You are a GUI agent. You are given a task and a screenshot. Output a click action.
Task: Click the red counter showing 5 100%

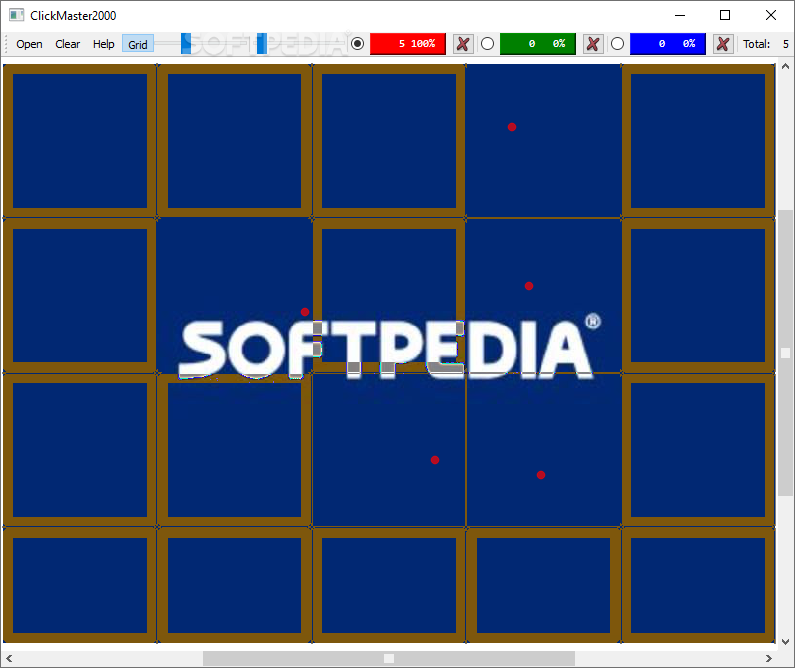click(x=408, y=44)
